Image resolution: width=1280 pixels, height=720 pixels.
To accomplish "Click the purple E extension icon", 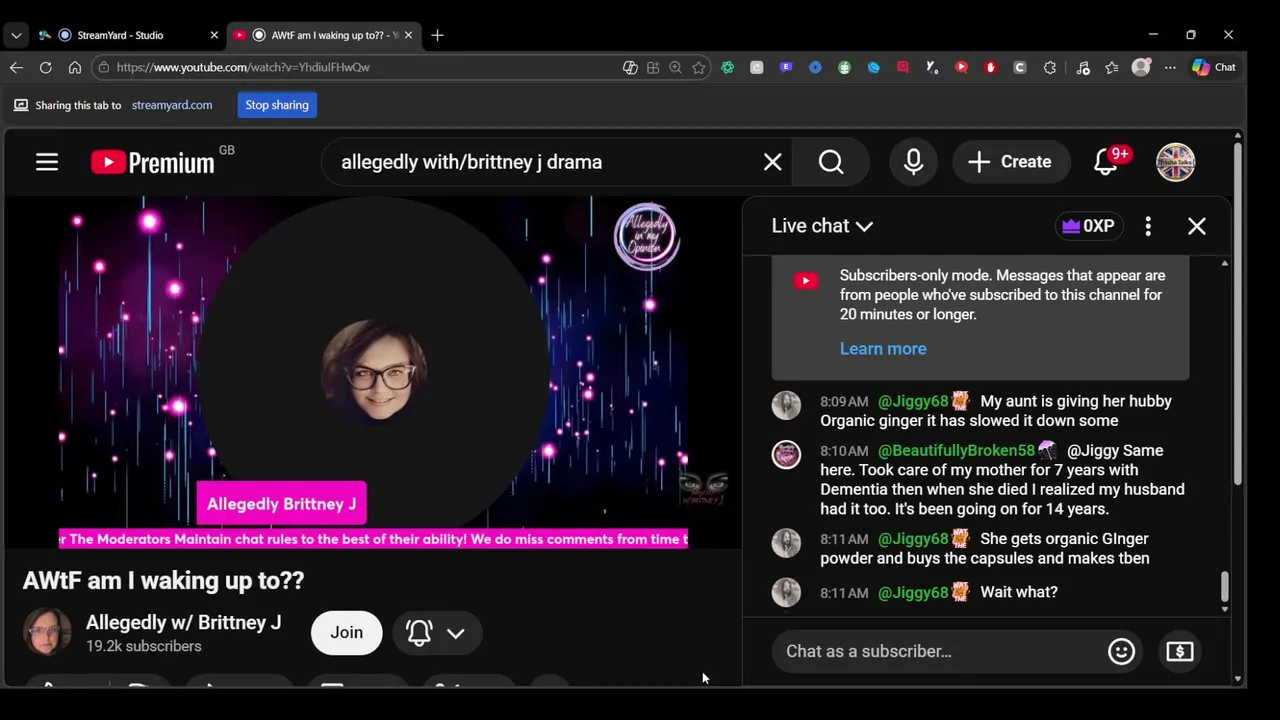I will (x=786, y=67).
